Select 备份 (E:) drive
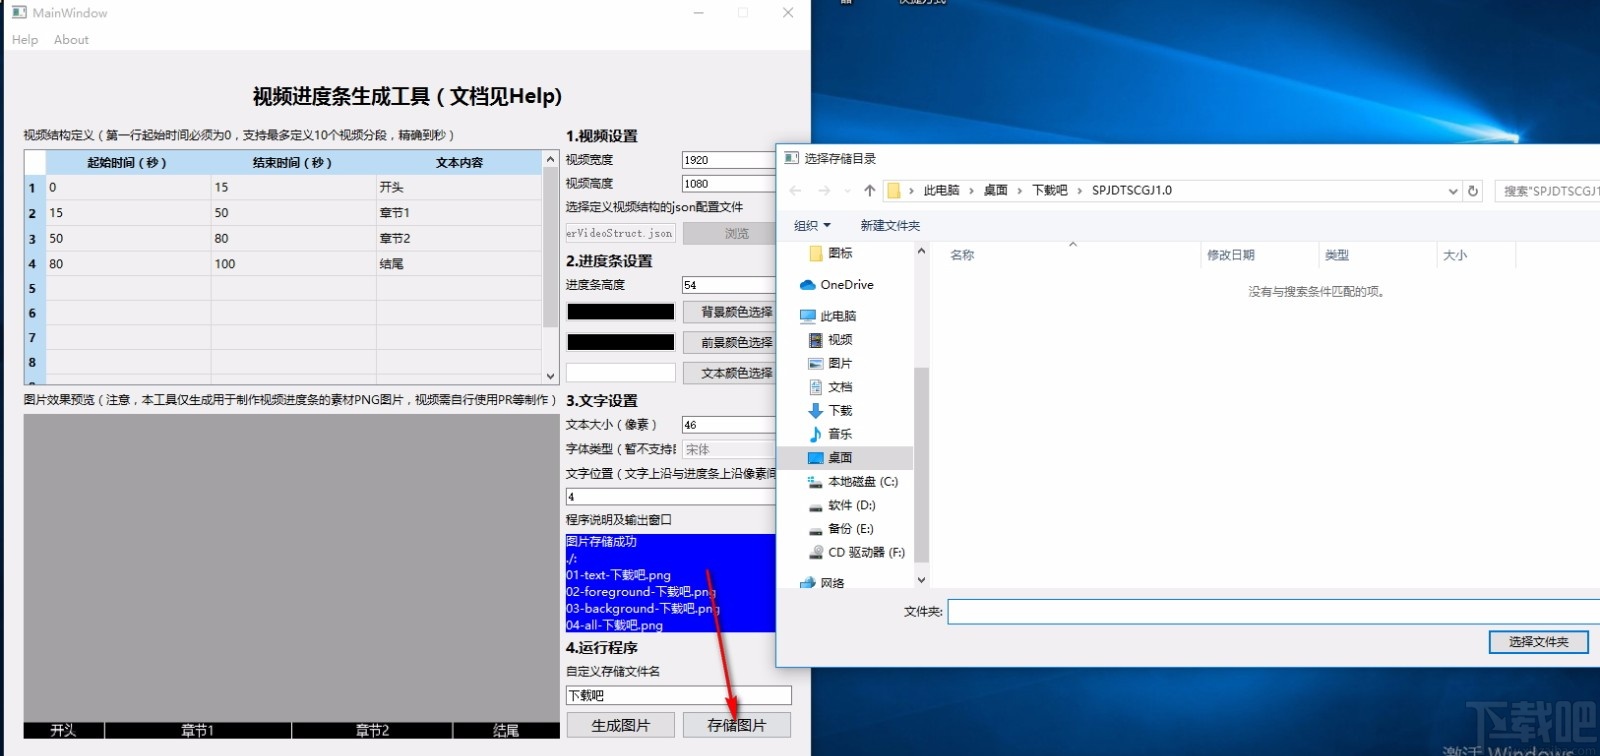Screen dimensions: 1600x756 pyautogui.click(x=850, y=529)
